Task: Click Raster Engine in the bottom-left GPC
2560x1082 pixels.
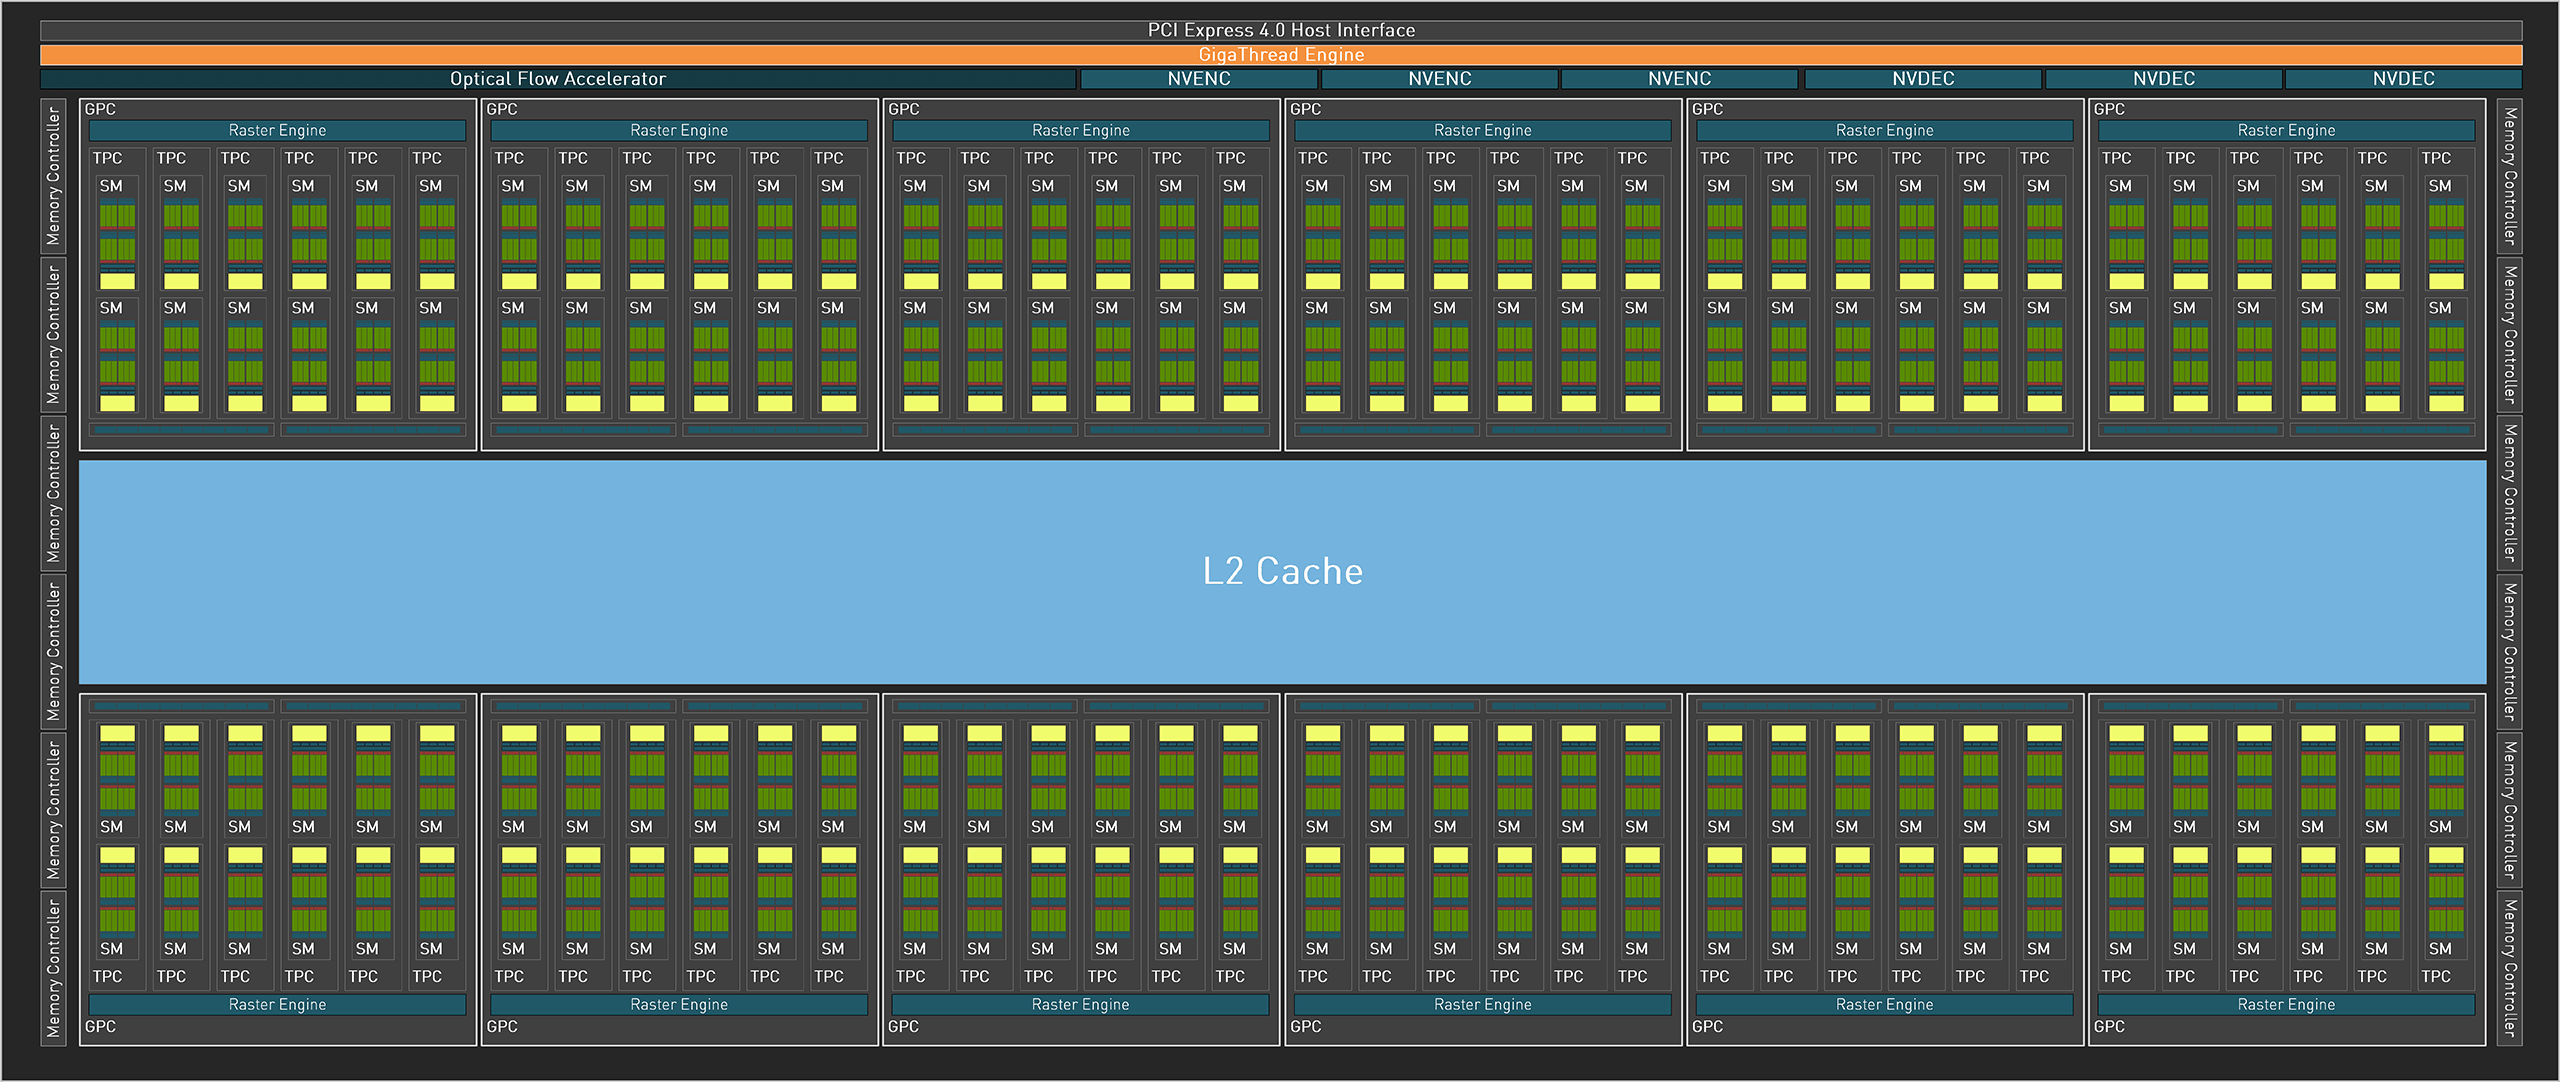Action: click(x=277, y=1005)
